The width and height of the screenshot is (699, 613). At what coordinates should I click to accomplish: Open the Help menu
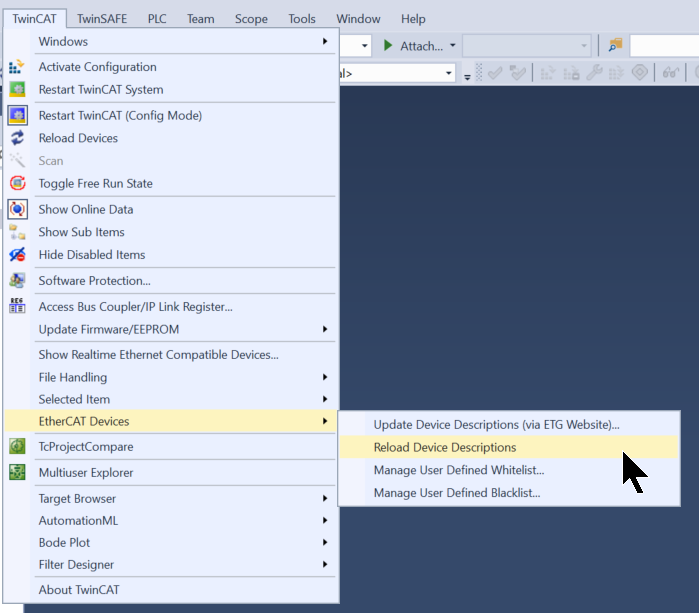click(x=413, y=19)
